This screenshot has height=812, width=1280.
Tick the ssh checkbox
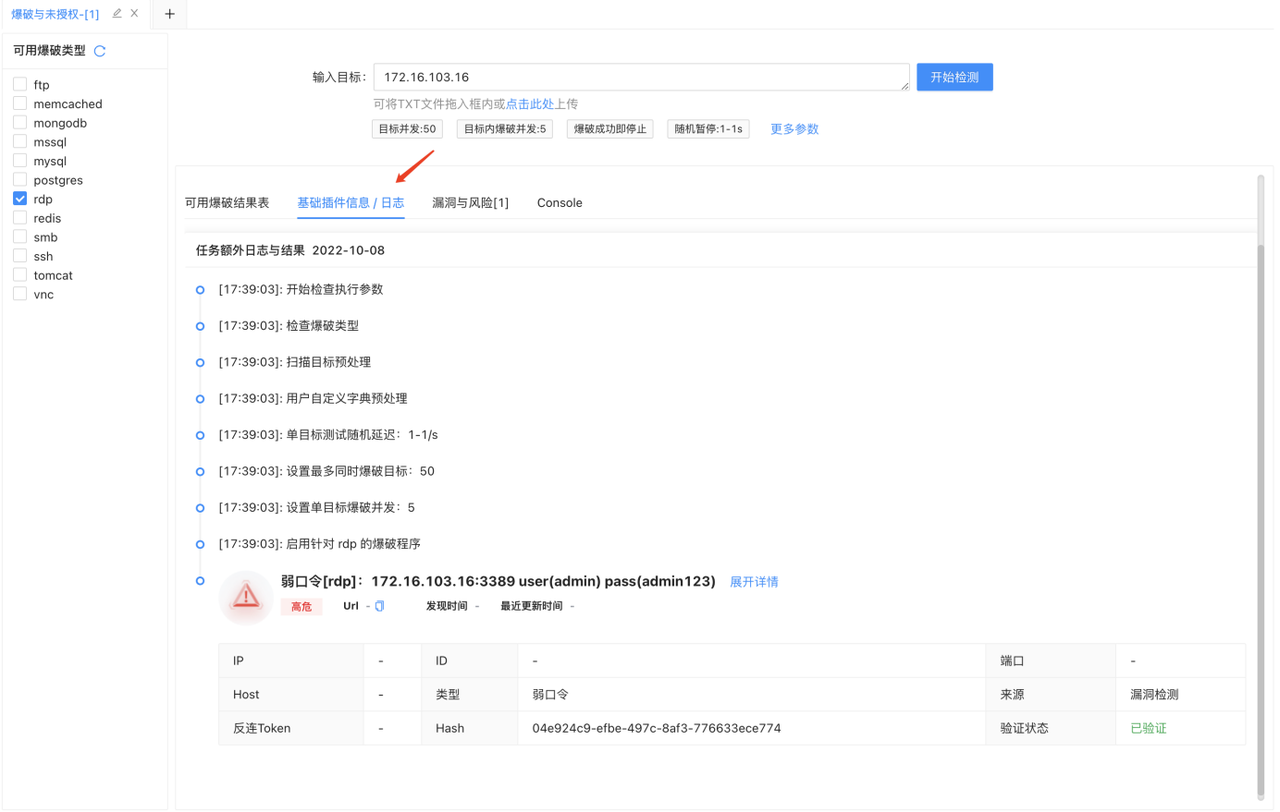tap(20, 256)
